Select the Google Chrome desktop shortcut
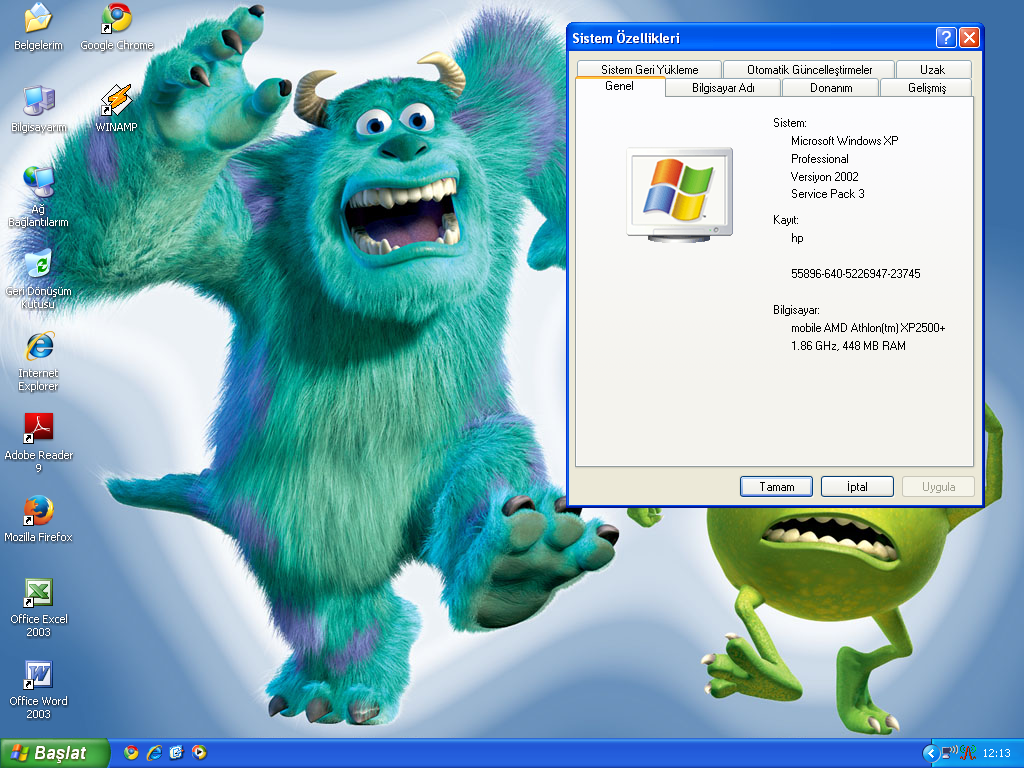Viewport: 1024px width, 768px height. pyautogui.click(x=116, y=20)
